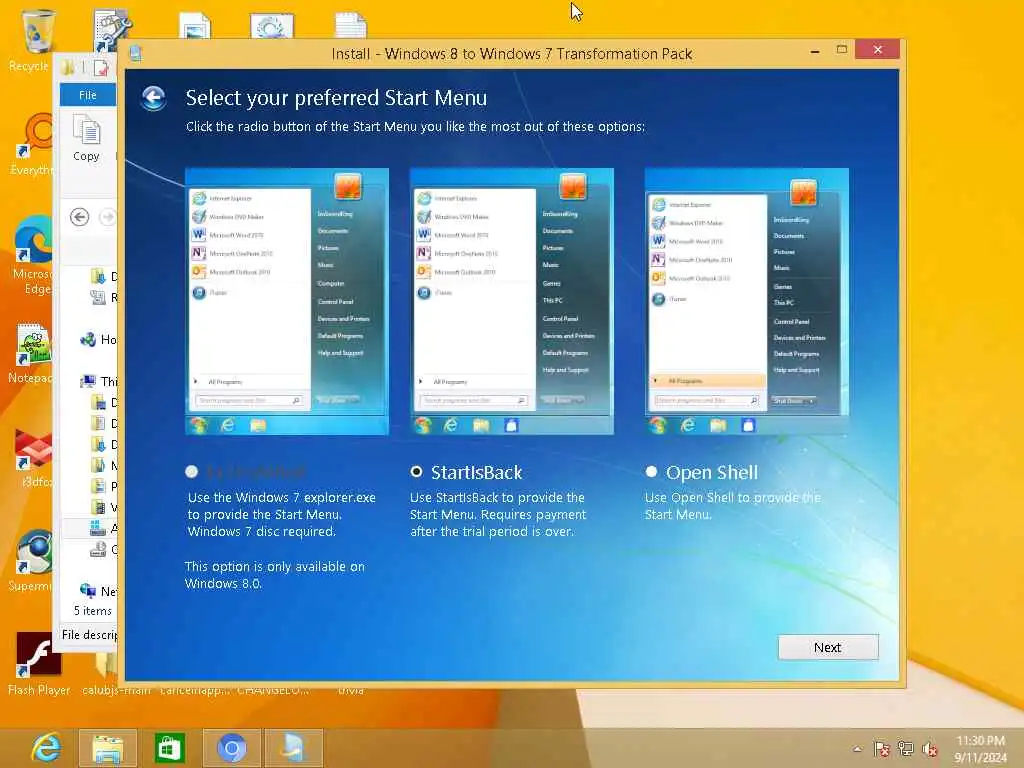
Task: Show hidden tray icons arrow
Action: [x=857, y=749]
